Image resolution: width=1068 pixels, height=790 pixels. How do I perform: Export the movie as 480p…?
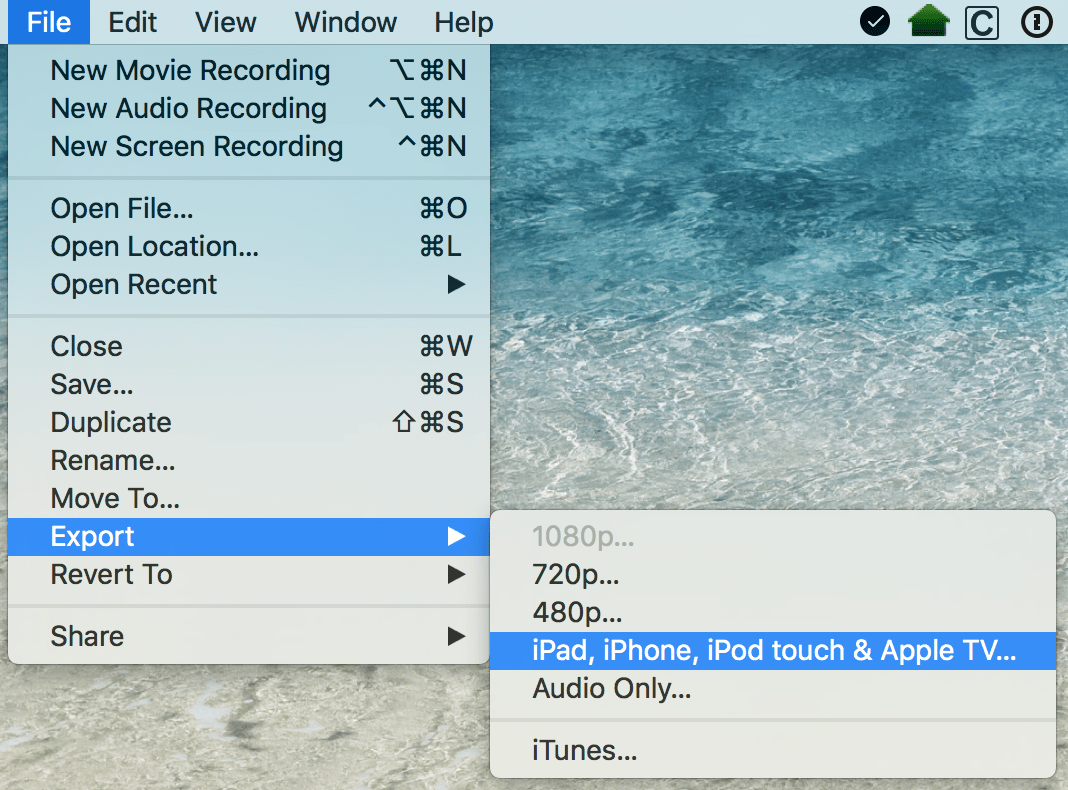point(773,613)
